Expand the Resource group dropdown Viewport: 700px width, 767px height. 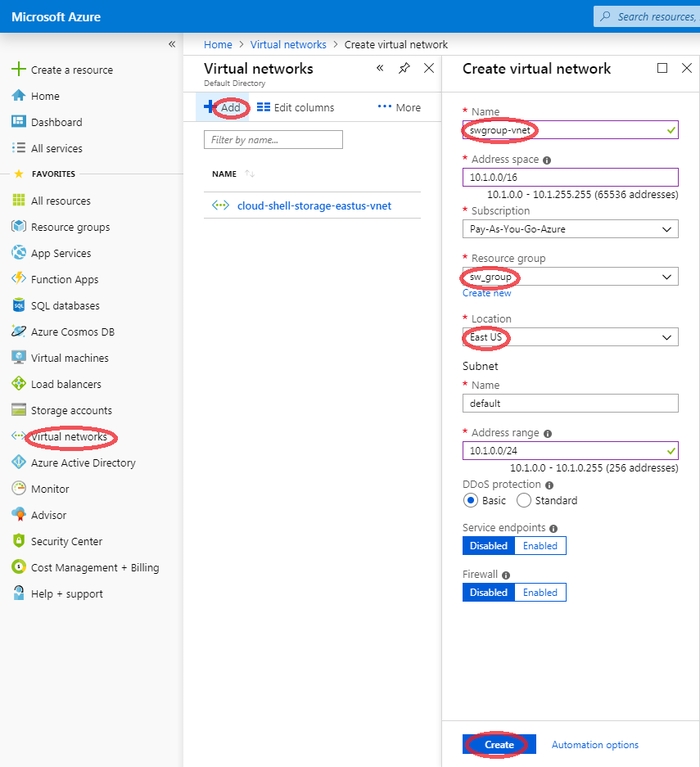(x=570, y=277)
